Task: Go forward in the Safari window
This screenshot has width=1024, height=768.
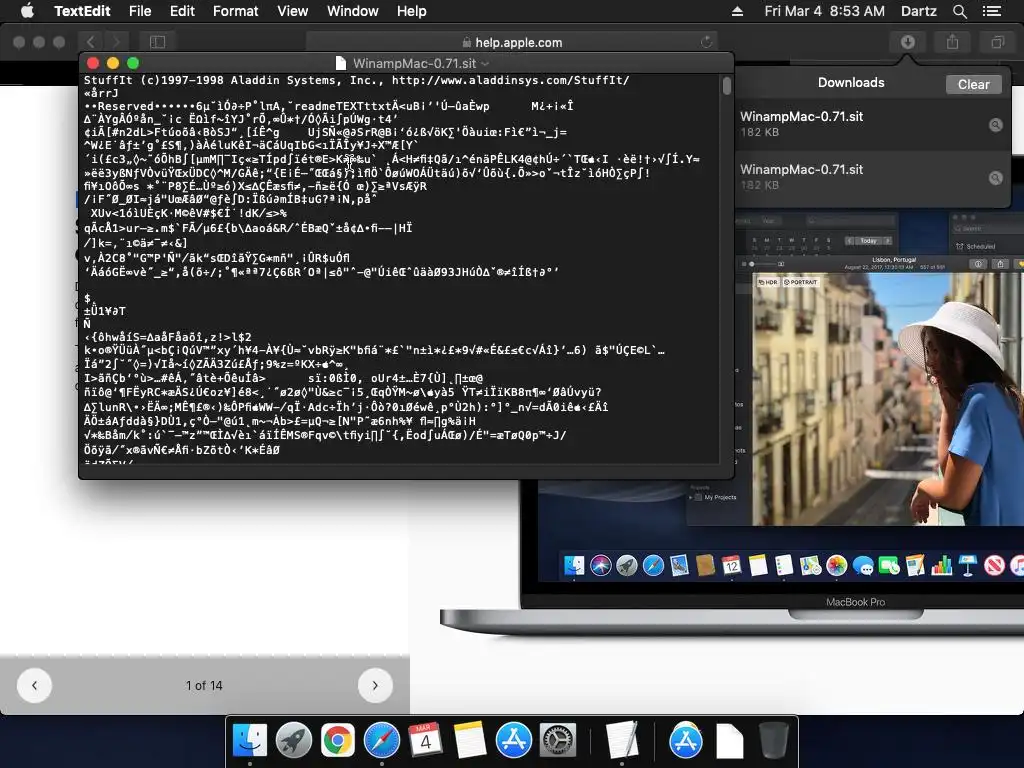Action: [x=116, y=42]
